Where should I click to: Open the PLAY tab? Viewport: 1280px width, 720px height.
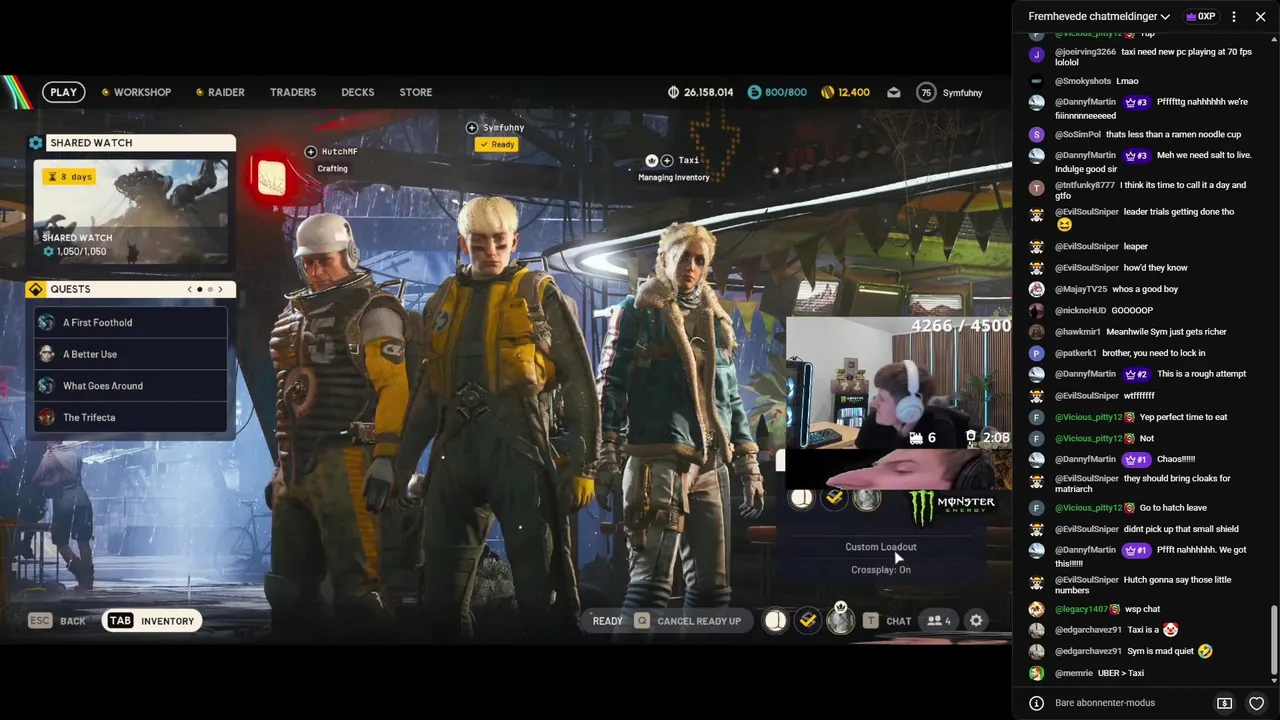pyautogui.click(x=63, y=92)
